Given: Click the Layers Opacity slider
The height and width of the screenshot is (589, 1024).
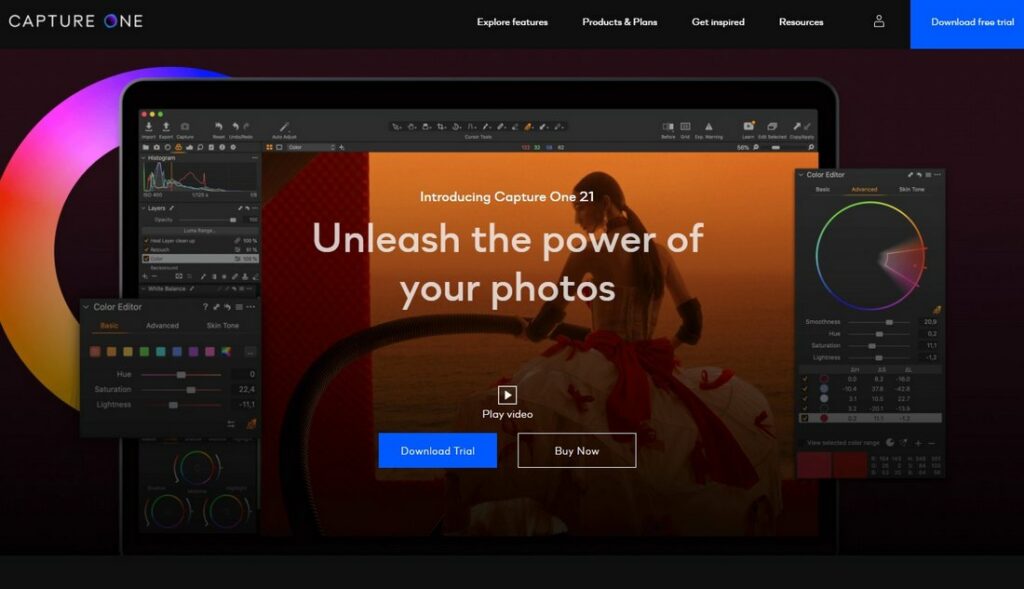Looking at the screenshot, I should pos(208,220).
